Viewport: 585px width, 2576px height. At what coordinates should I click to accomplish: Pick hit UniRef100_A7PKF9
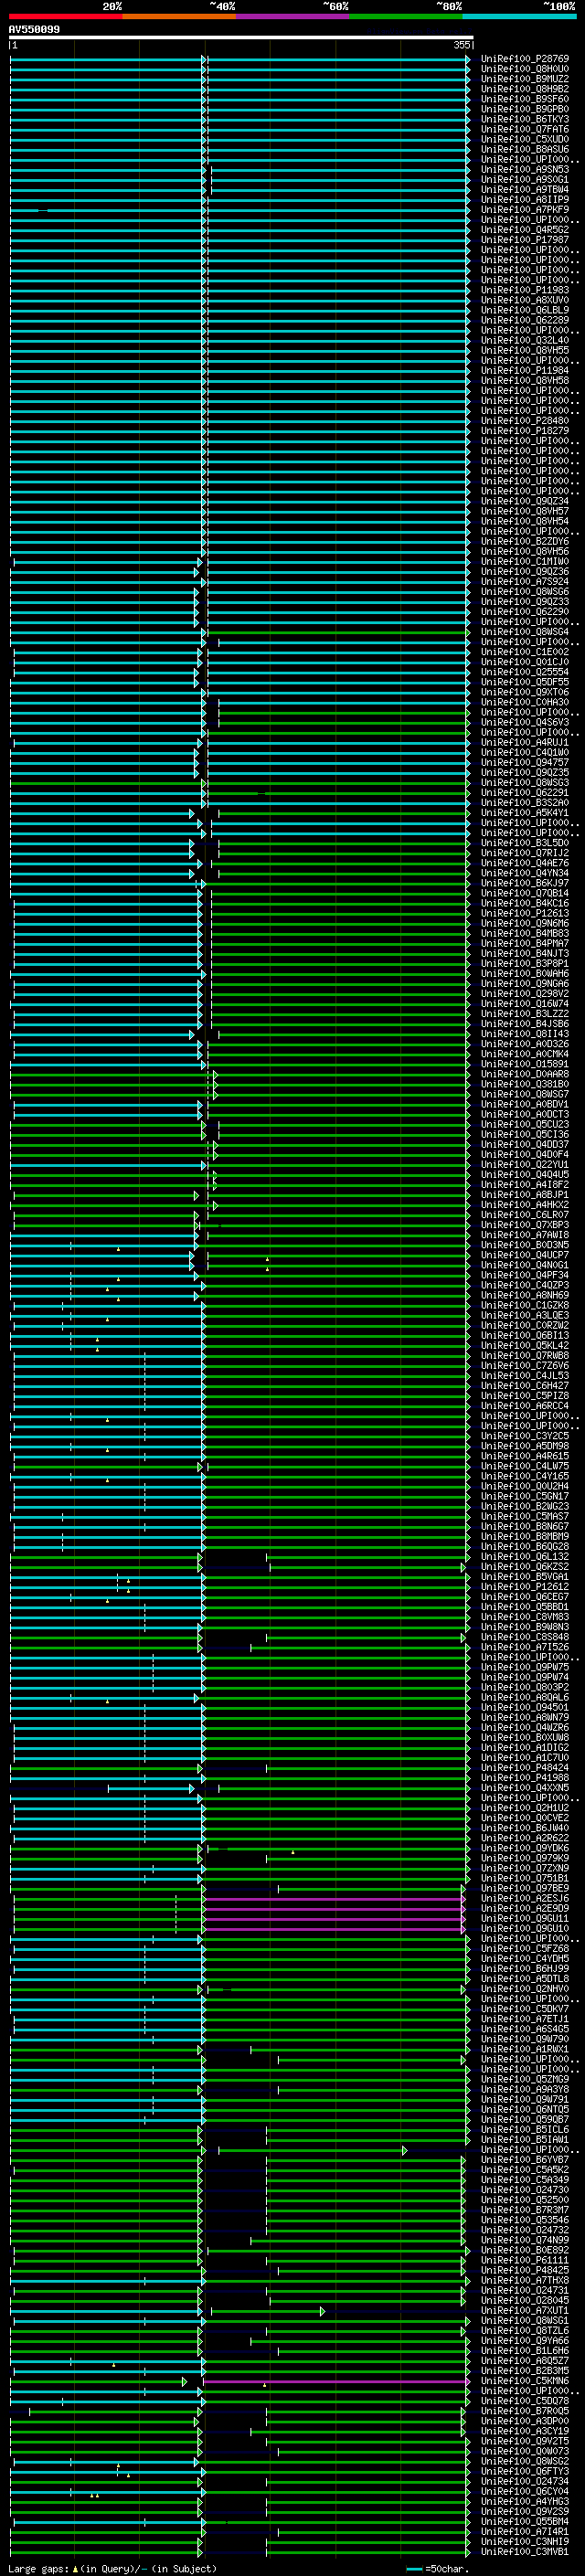525,210
